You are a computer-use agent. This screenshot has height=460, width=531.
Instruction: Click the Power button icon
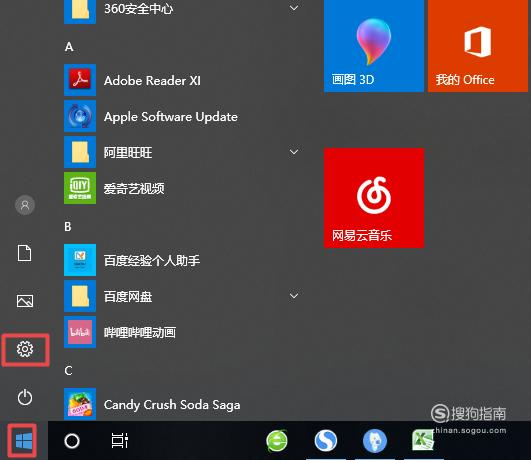[25, 397]
